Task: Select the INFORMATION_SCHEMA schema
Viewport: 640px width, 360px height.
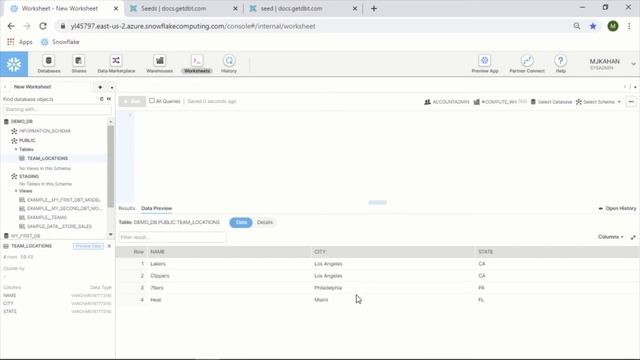Action: 44,131
